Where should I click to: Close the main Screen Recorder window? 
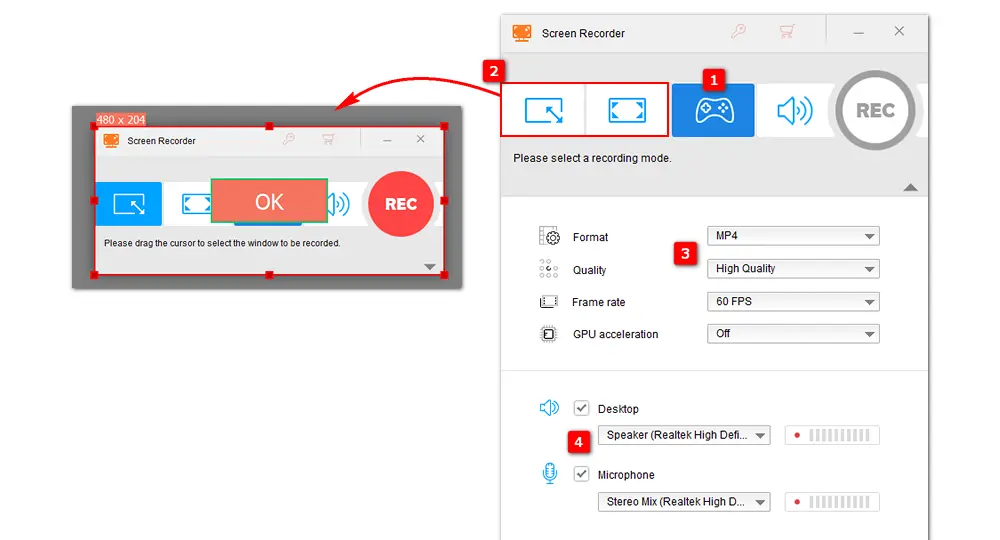point(899,31)
